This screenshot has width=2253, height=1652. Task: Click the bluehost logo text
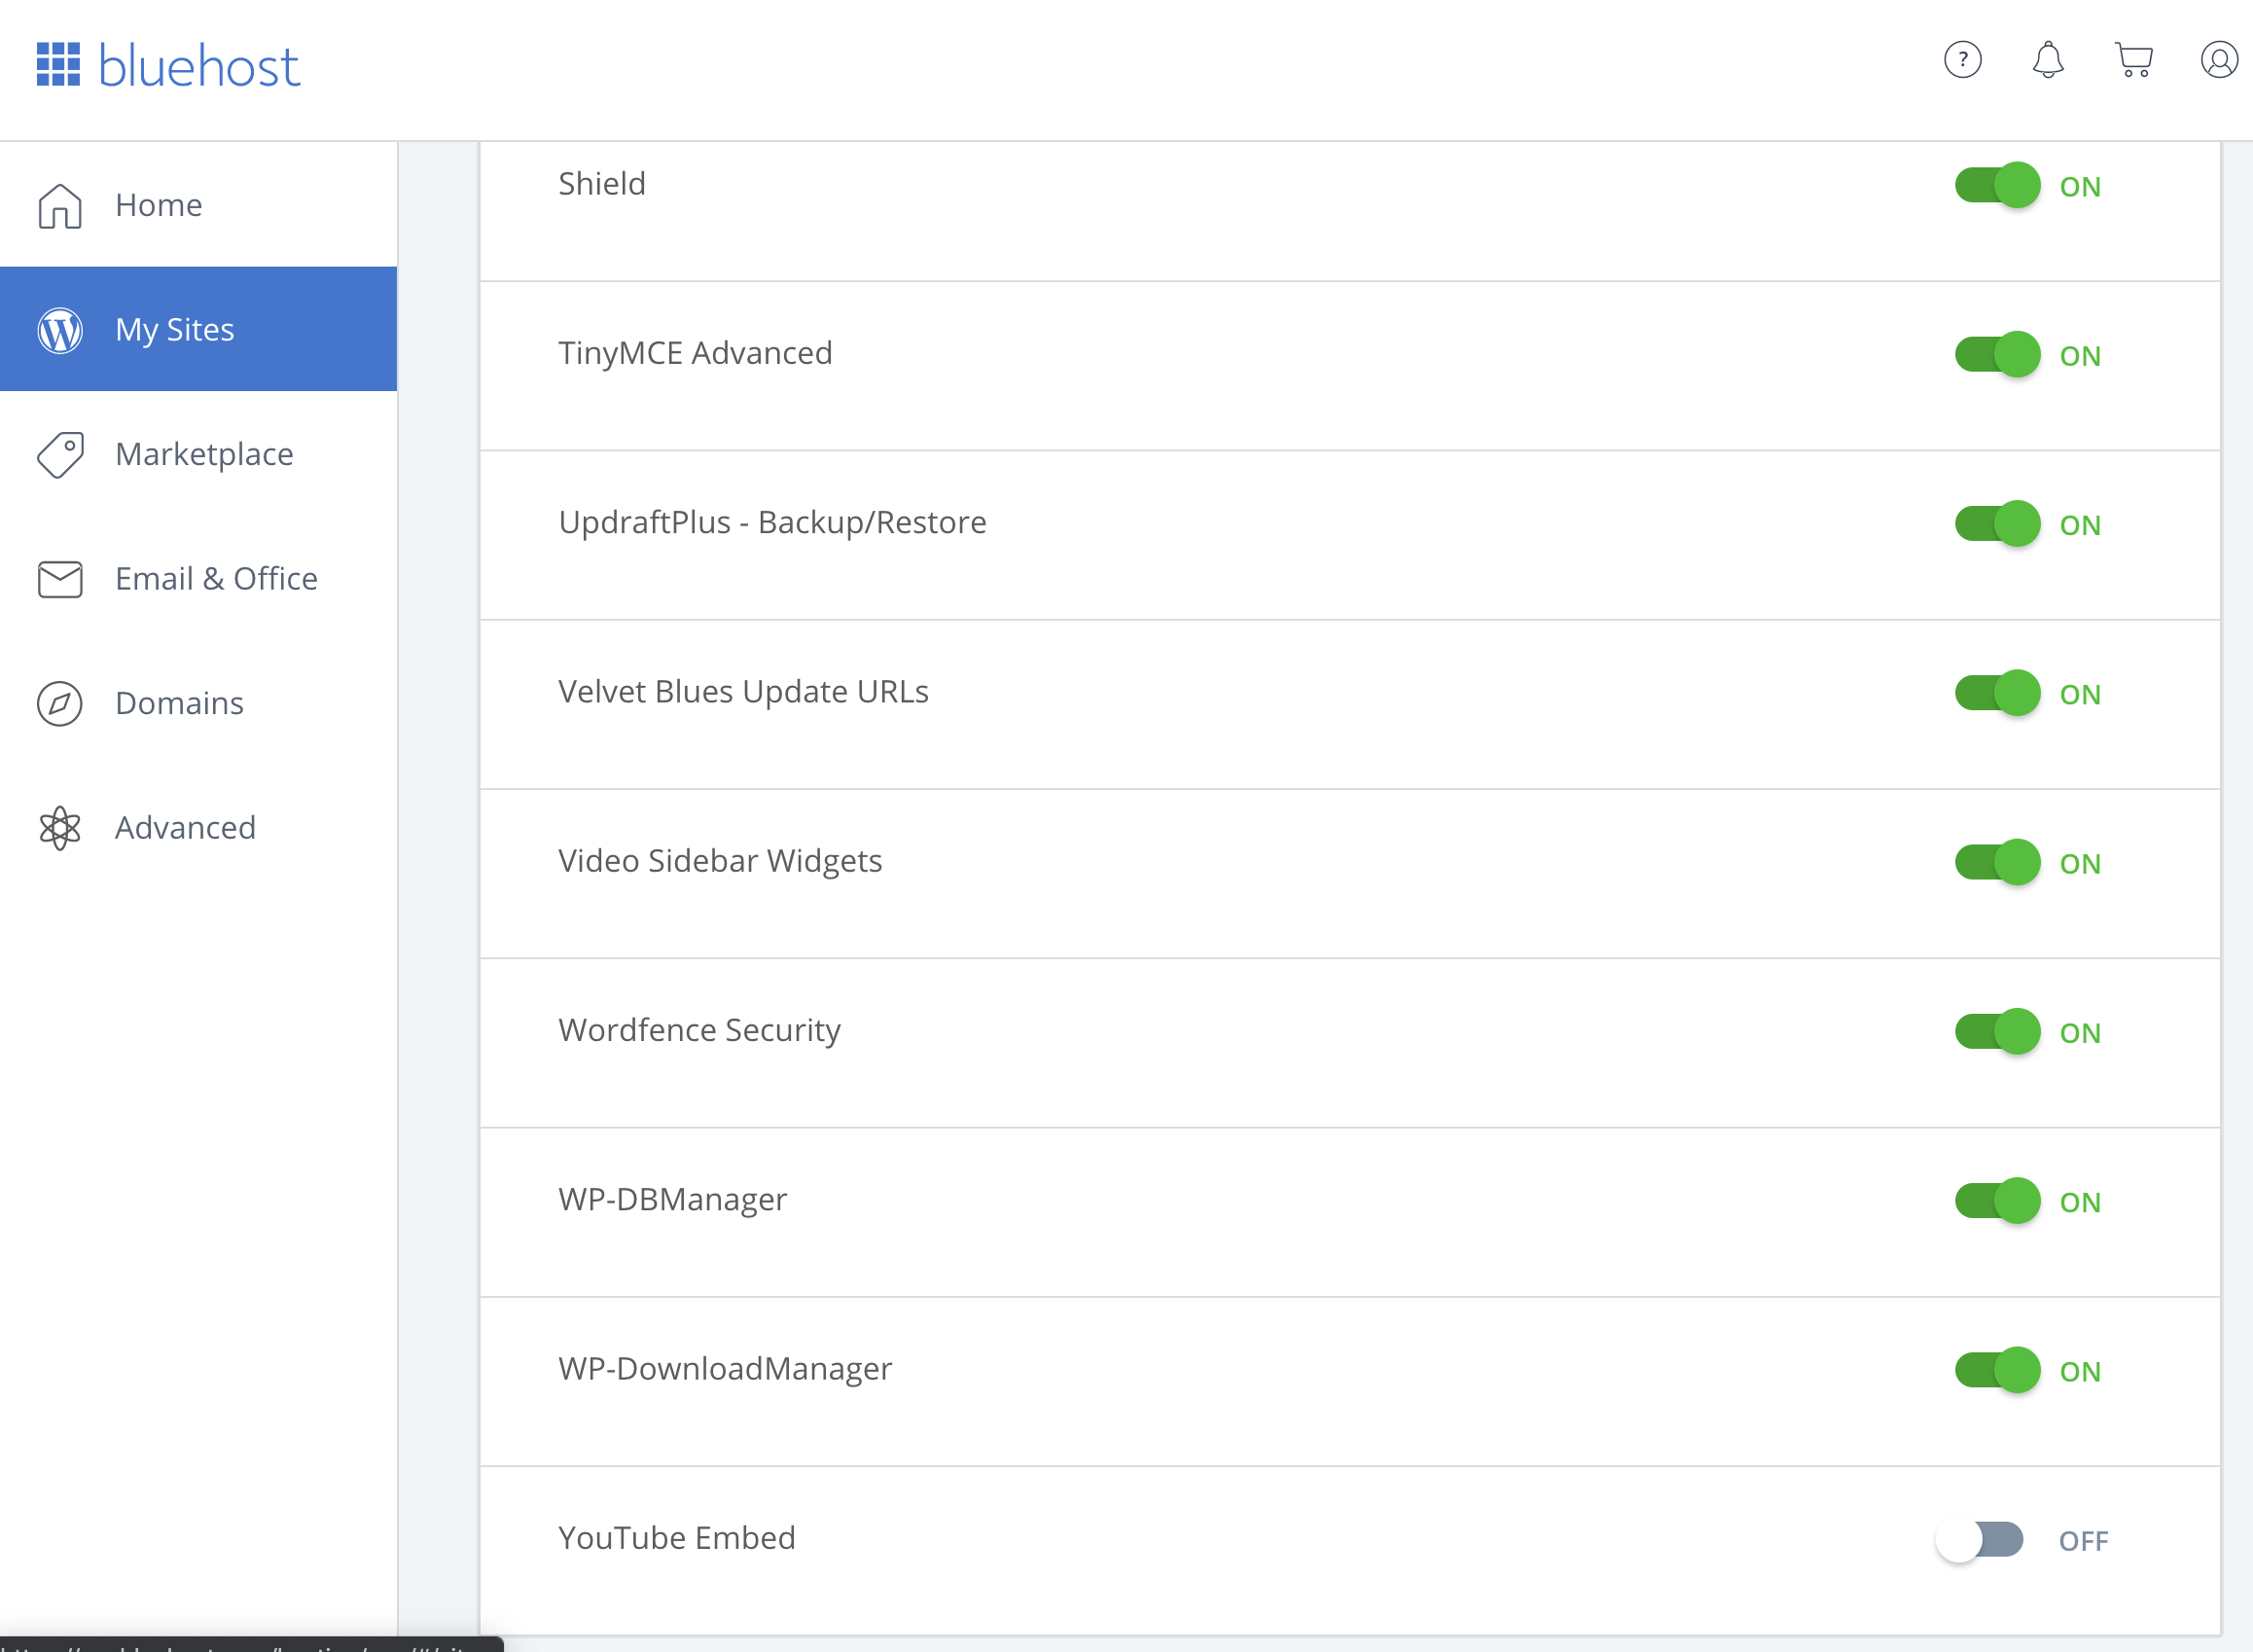tap(199, 66)
